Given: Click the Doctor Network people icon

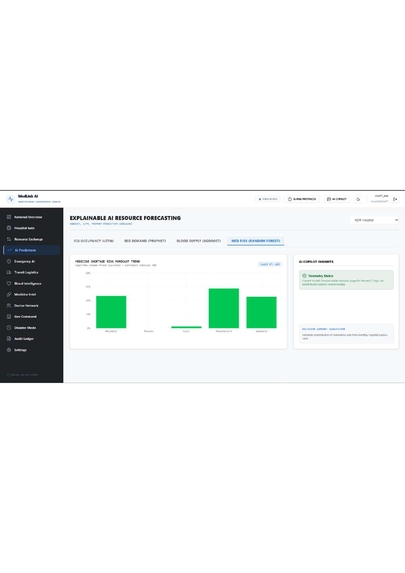Looking at the screenshot, I should click(9, 306).
